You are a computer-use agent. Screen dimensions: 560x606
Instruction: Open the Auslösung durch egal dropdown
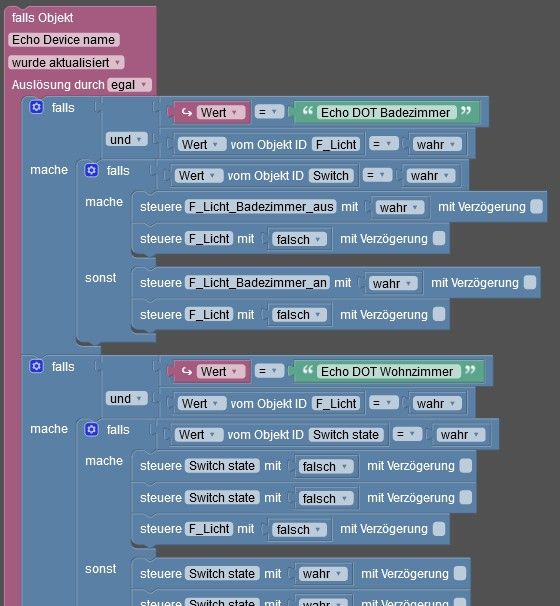click(x=129, y=85)
